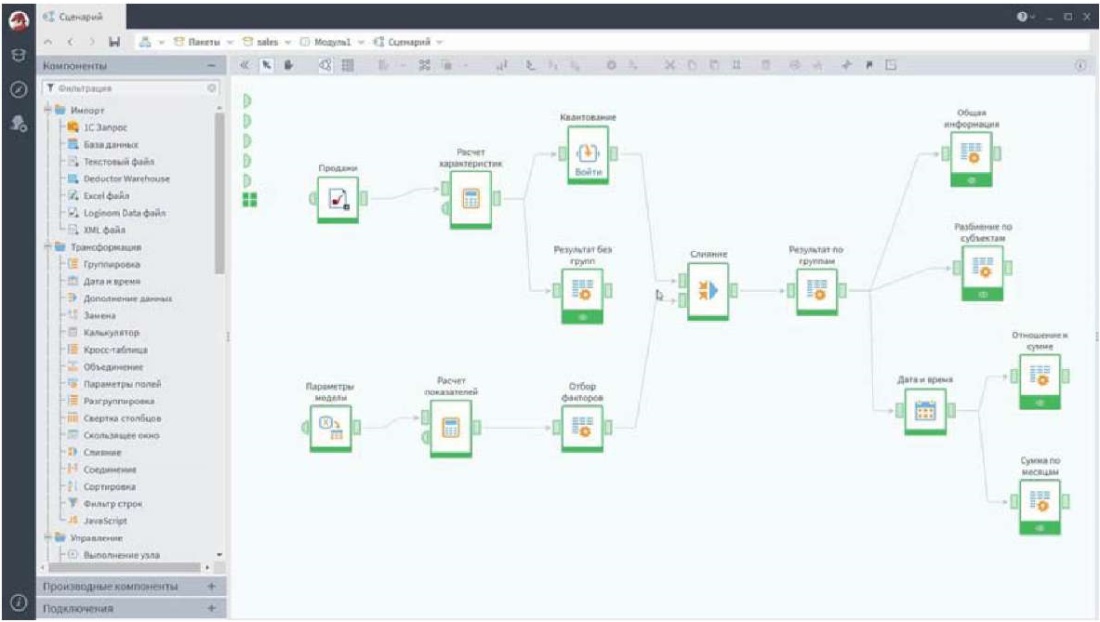Navigate back with the left arrow
Viewport: 1100px width, 622px height.
click(70, 42)
